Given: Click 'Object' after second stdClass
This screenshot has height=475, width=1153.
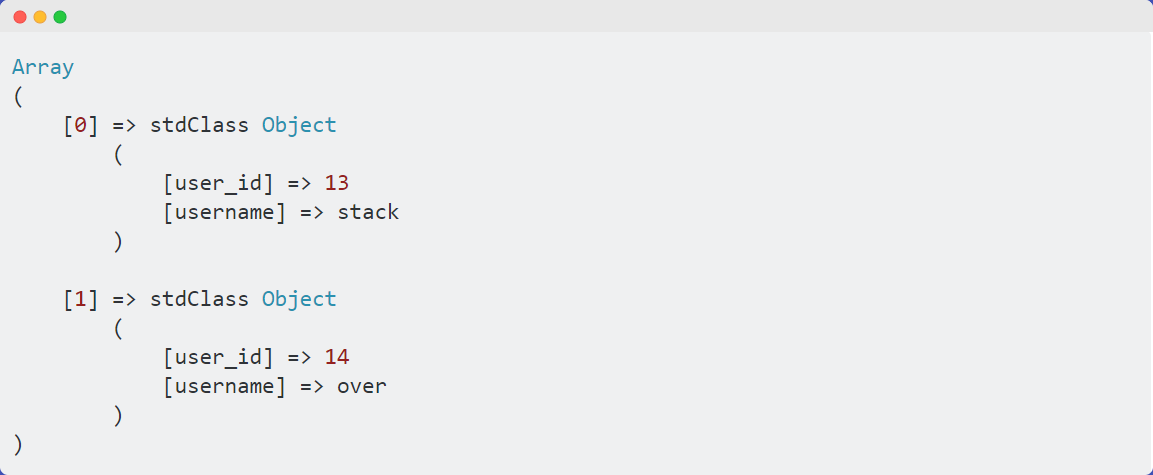Looking at the screenshot, I should coord(299,300).
